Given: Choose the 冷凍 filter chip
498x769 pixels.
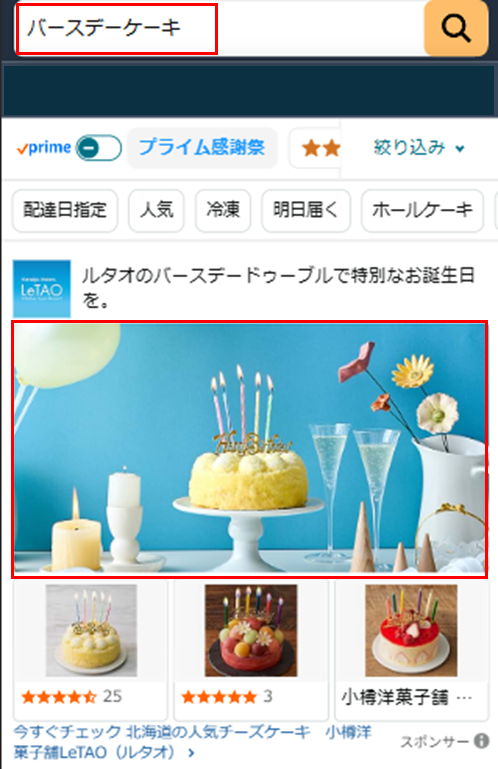Looking at the screenshot, I should click(x=223, y=210).
